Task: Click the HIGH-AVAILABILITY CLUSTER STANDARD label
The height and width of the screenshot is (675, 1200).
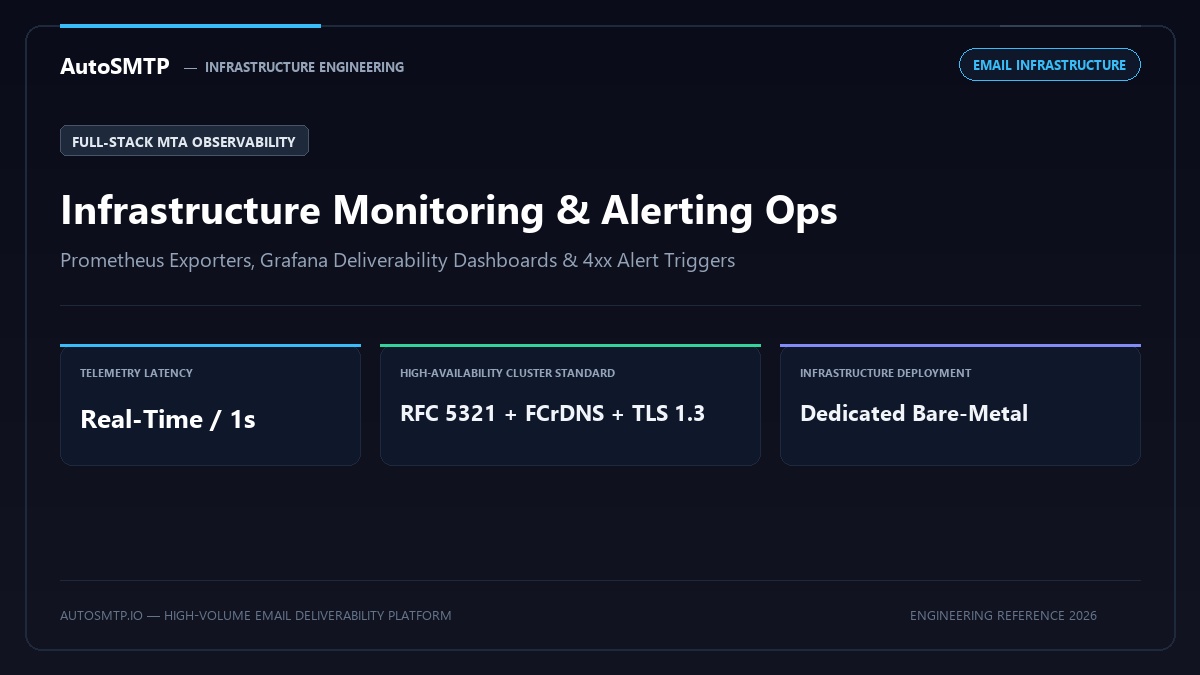Action: click(x=507, y=373)
